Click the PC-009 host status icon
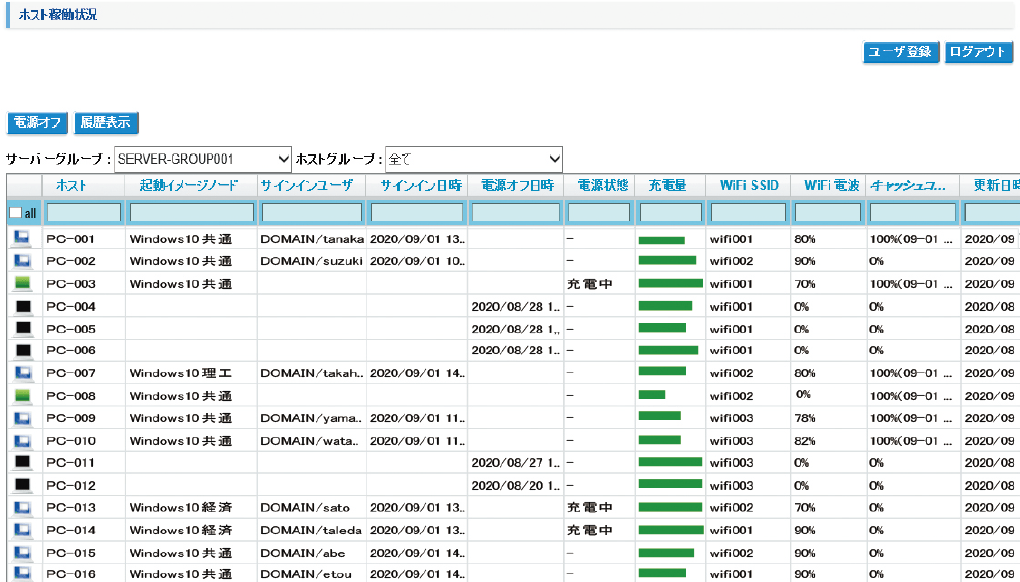 [x=23, y=417]
